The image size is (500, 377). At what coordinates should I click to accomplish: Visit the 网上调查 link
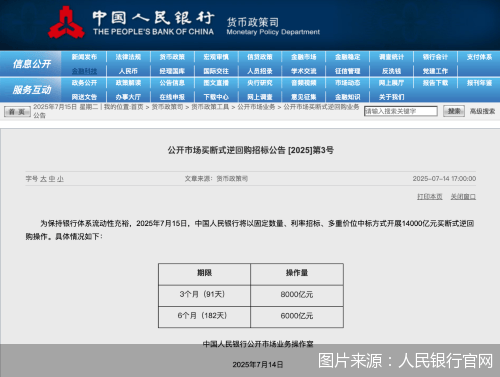click(260, 97)
